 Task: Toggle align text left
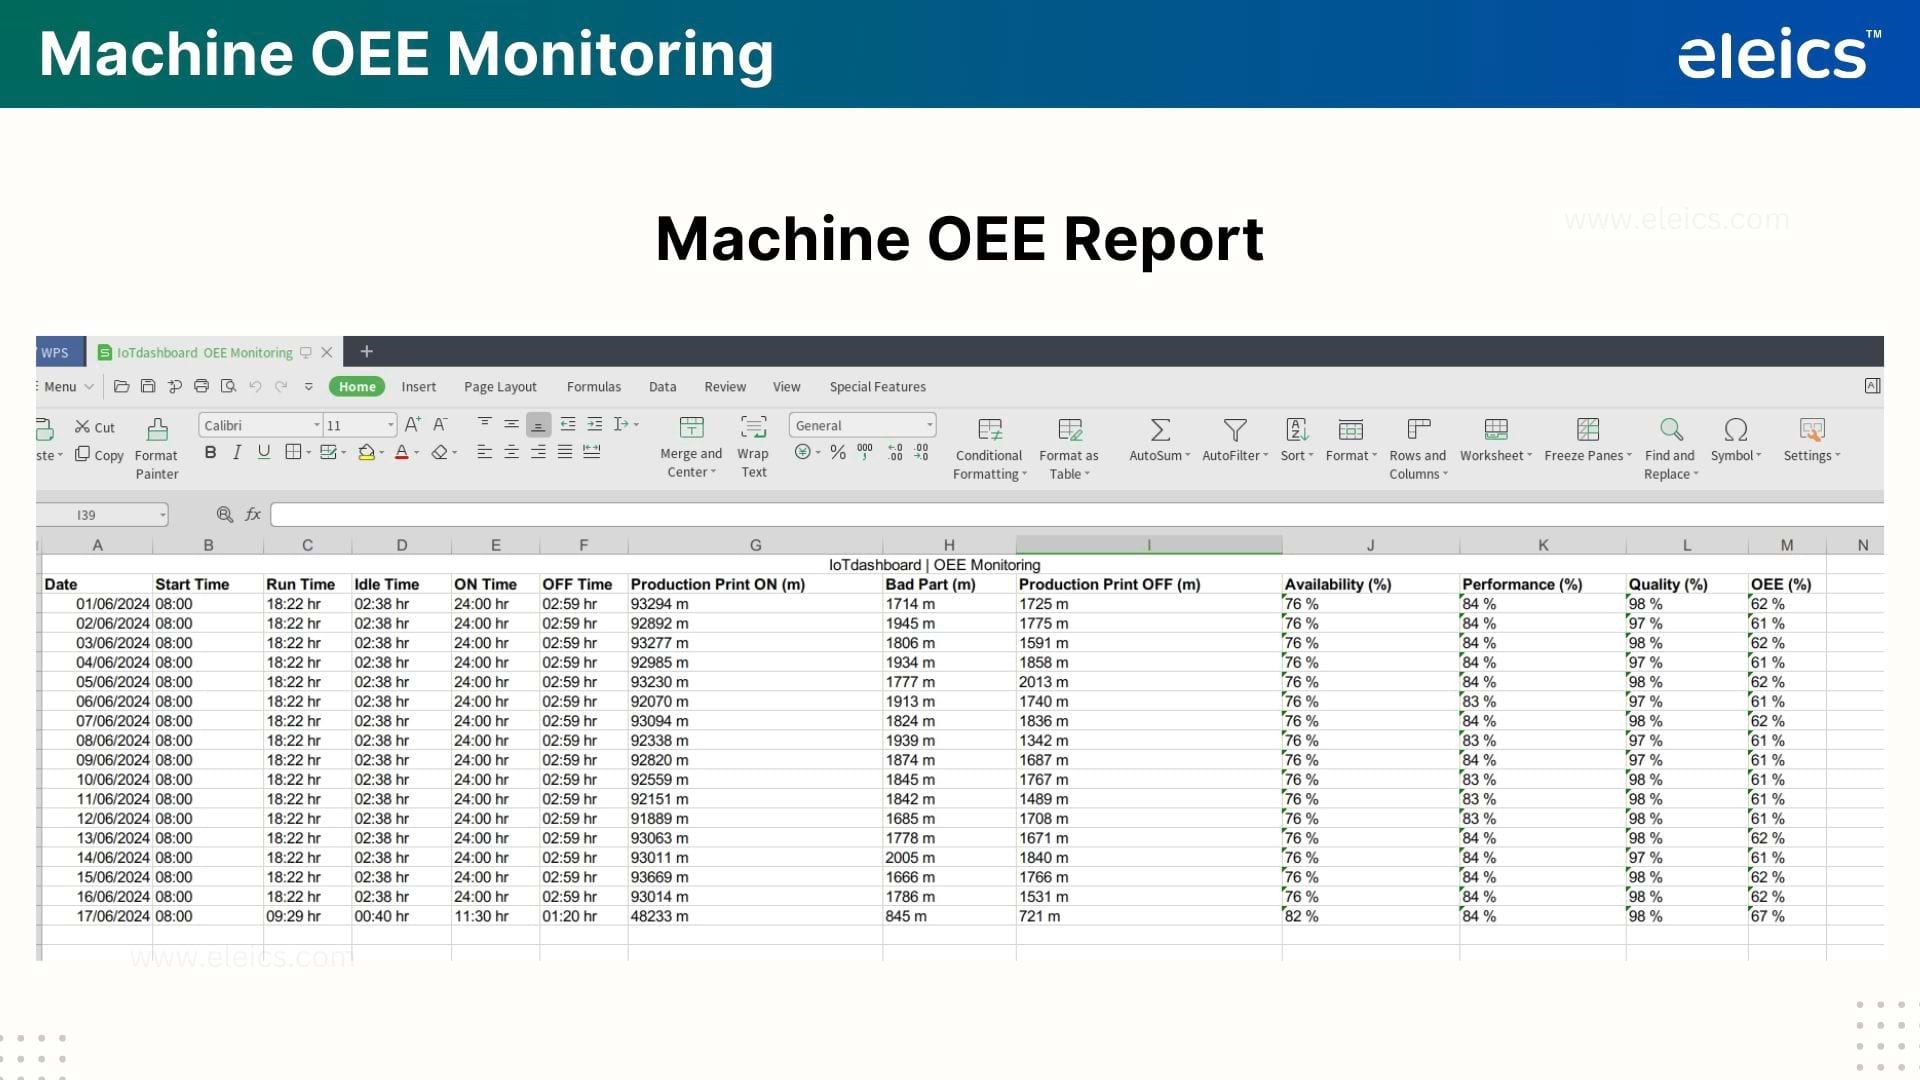[485, 452]
